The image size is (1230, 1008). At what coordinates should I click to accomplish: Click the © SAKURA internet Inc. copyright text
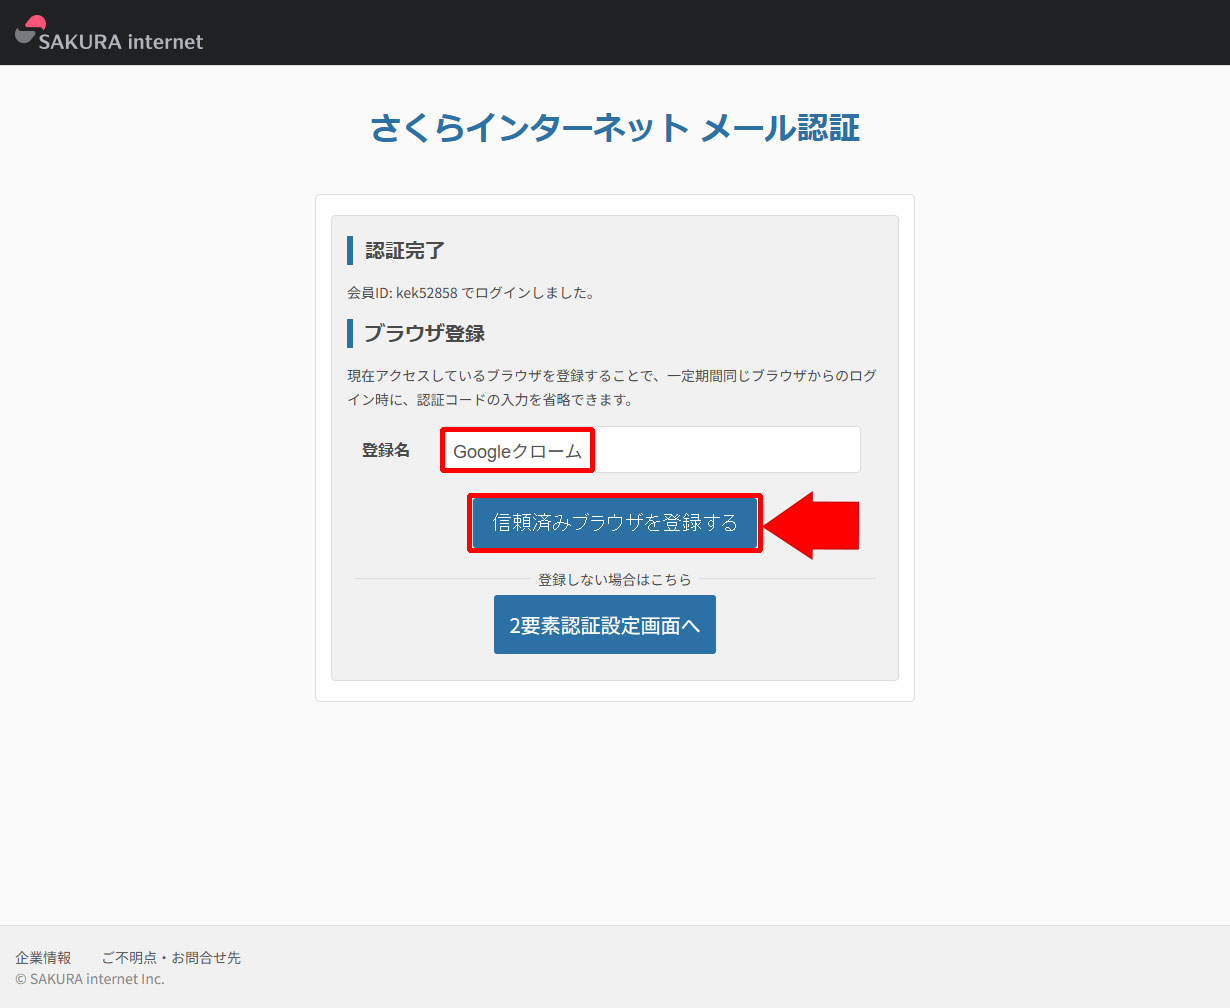[x=90, y=979]
